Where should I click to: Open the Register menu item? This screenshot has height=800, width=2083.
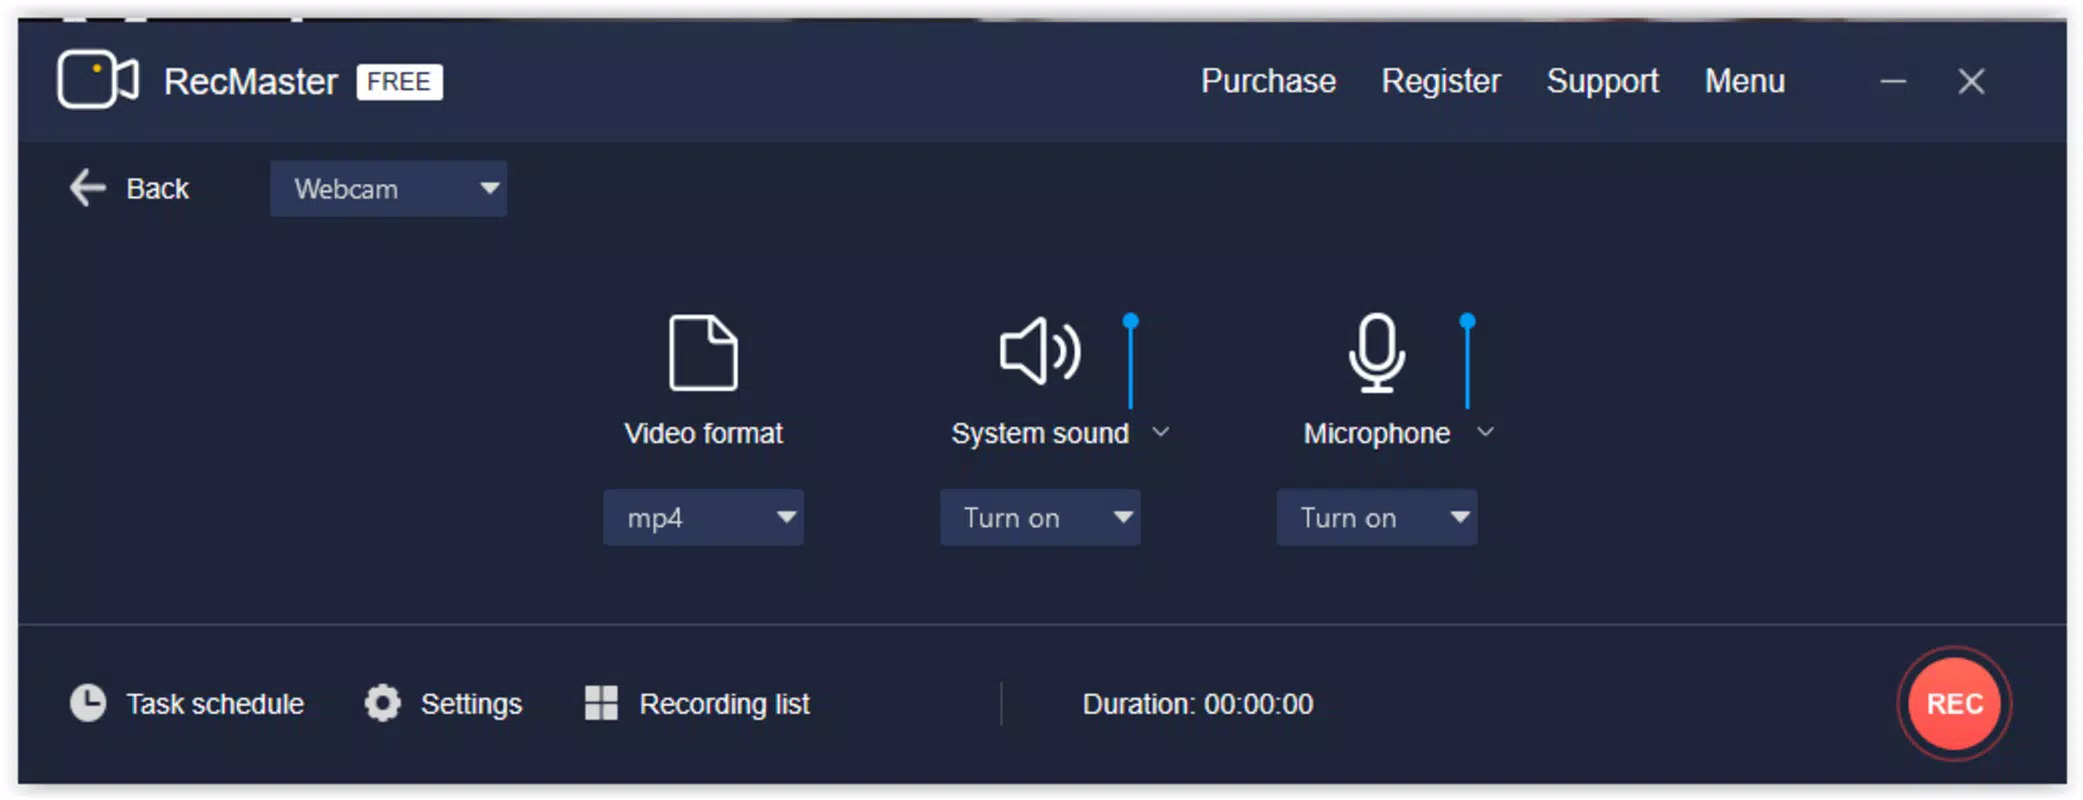tap(1441, 81)
